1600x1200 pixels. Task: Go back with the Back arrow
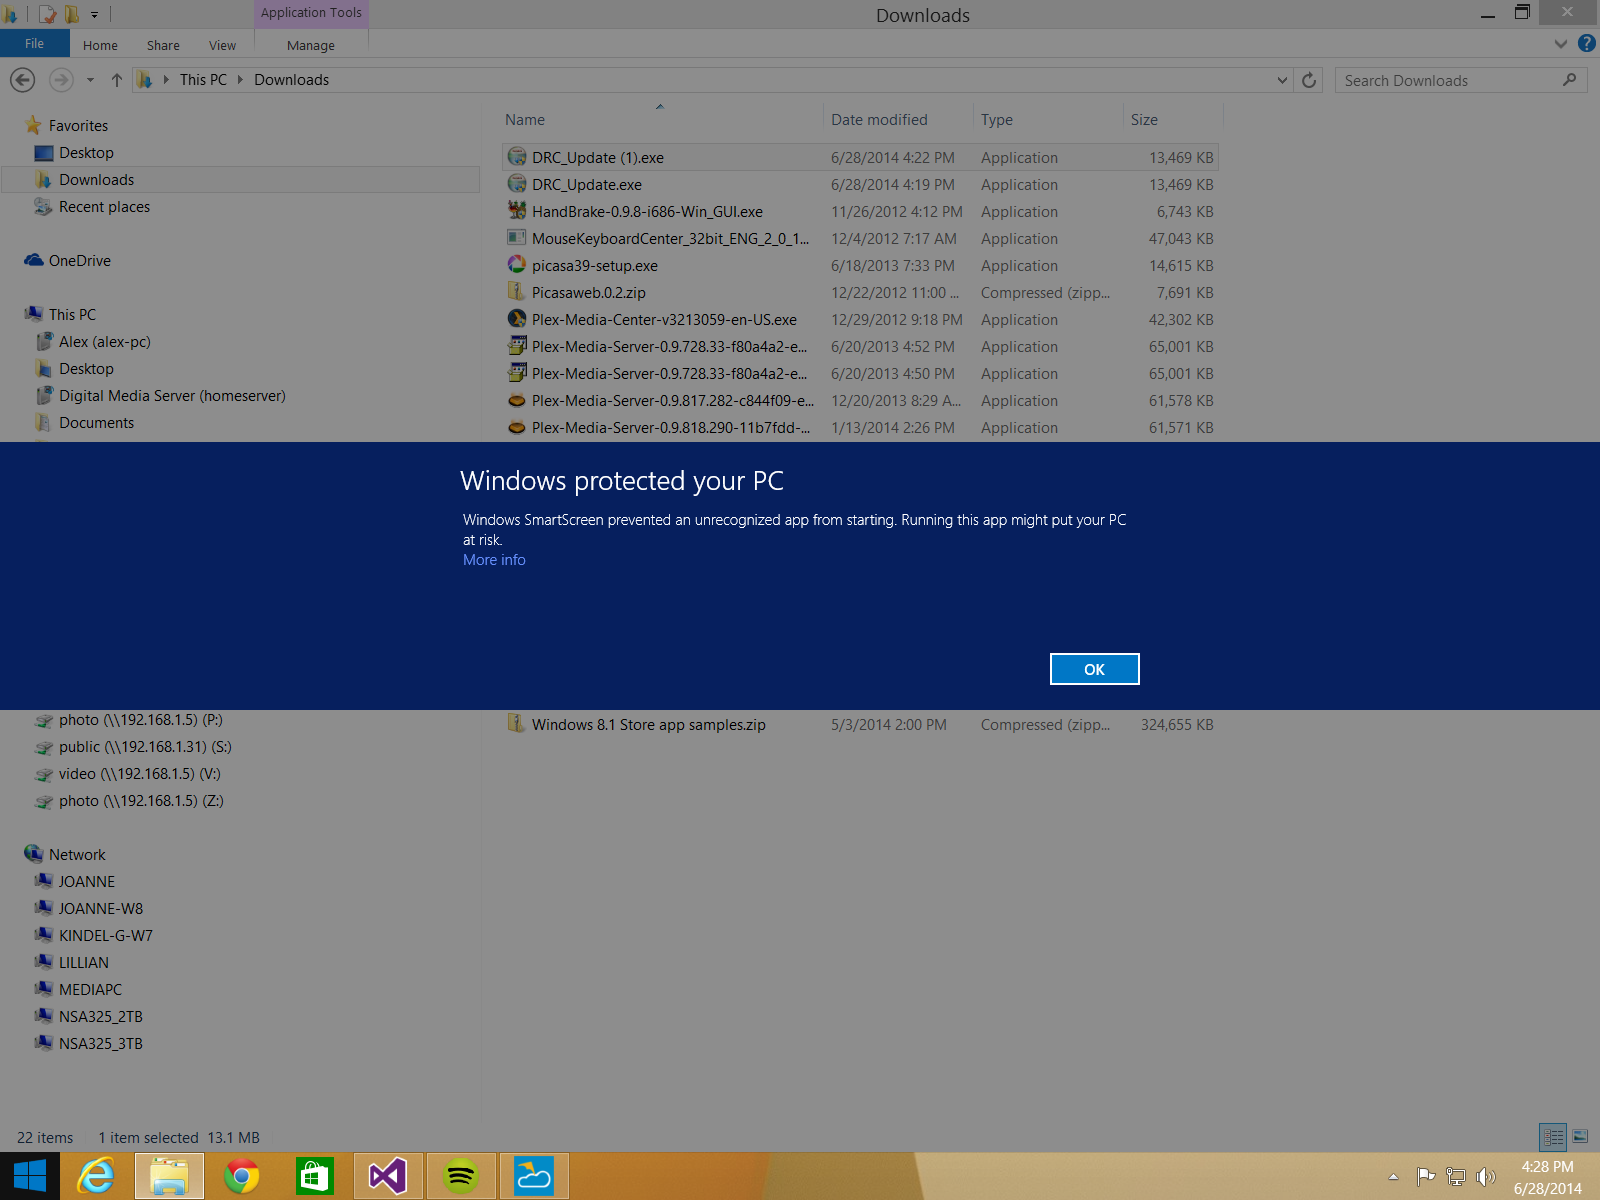(x=22, y=80)
